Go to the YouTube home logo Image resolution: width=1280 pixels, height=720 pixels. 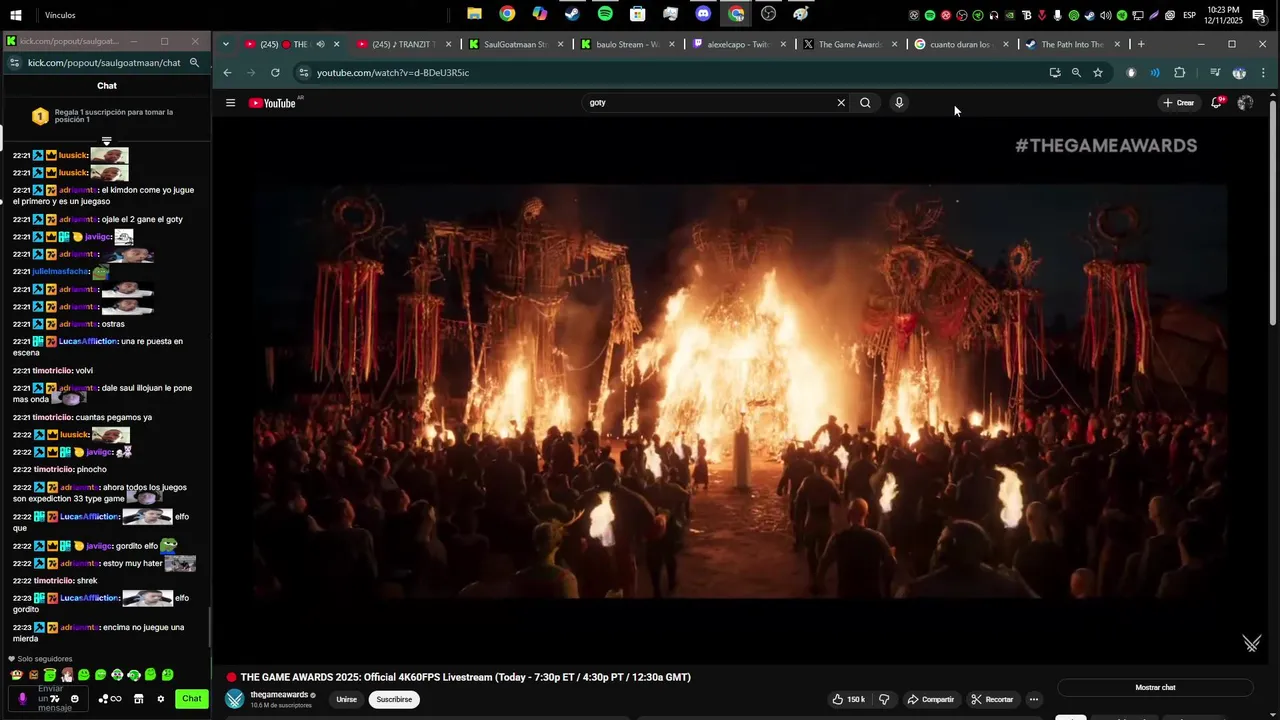click(x=272, y=103)
